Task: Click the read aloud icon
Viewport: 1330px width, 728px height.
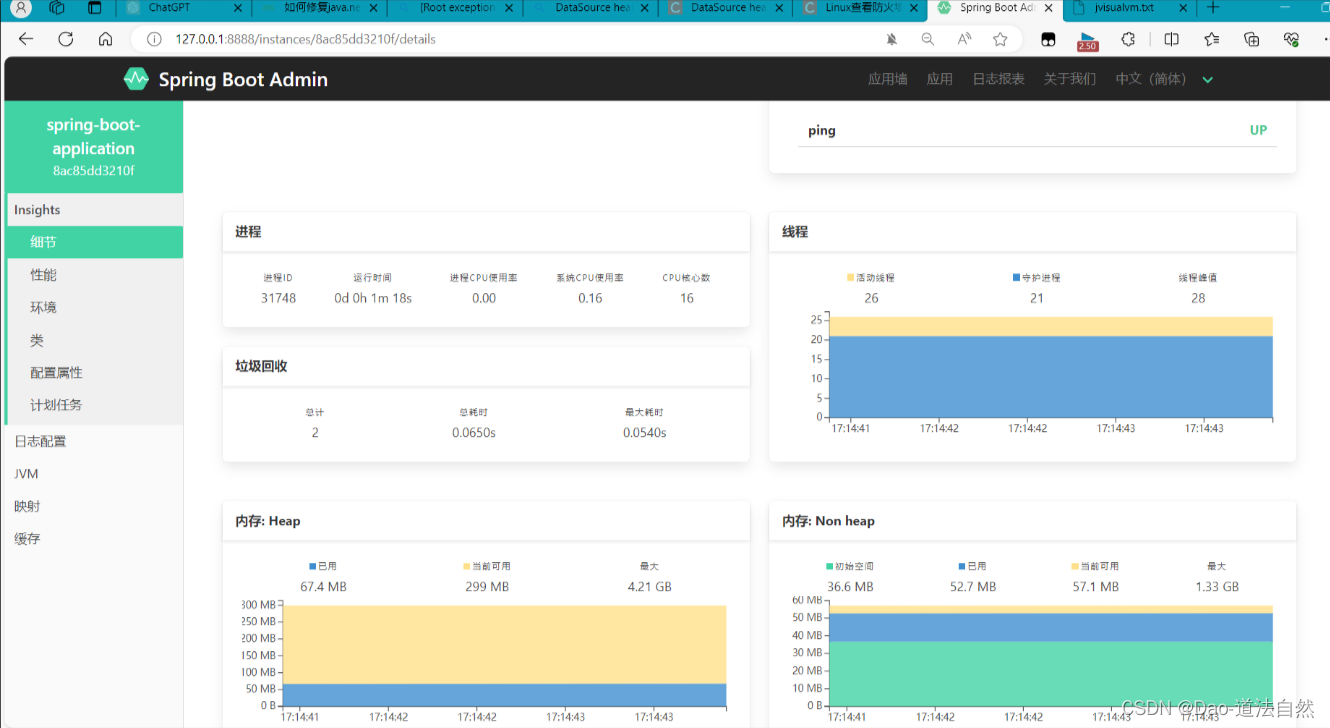Action: (x=964, y=39)
